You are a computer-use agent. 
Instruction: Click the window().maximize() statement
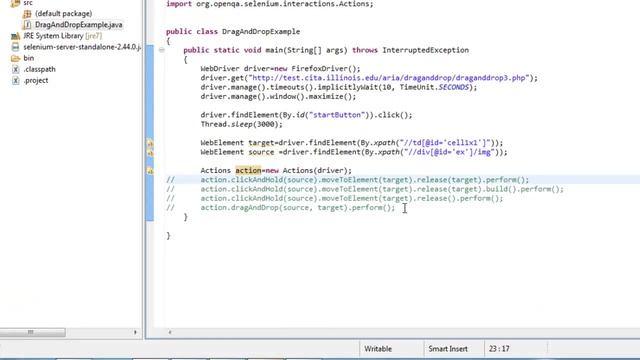point(278,96)
